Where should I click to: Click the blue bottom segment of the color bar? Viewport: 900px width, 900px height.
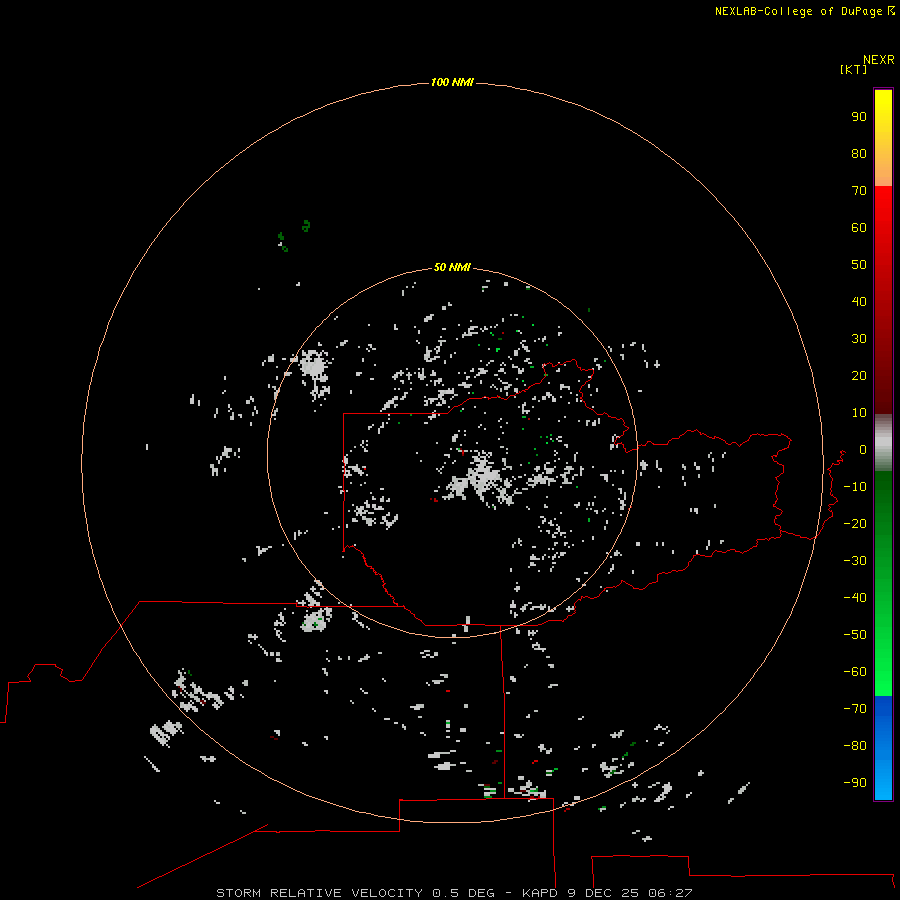pyautogui.click(x=883, y=748)
